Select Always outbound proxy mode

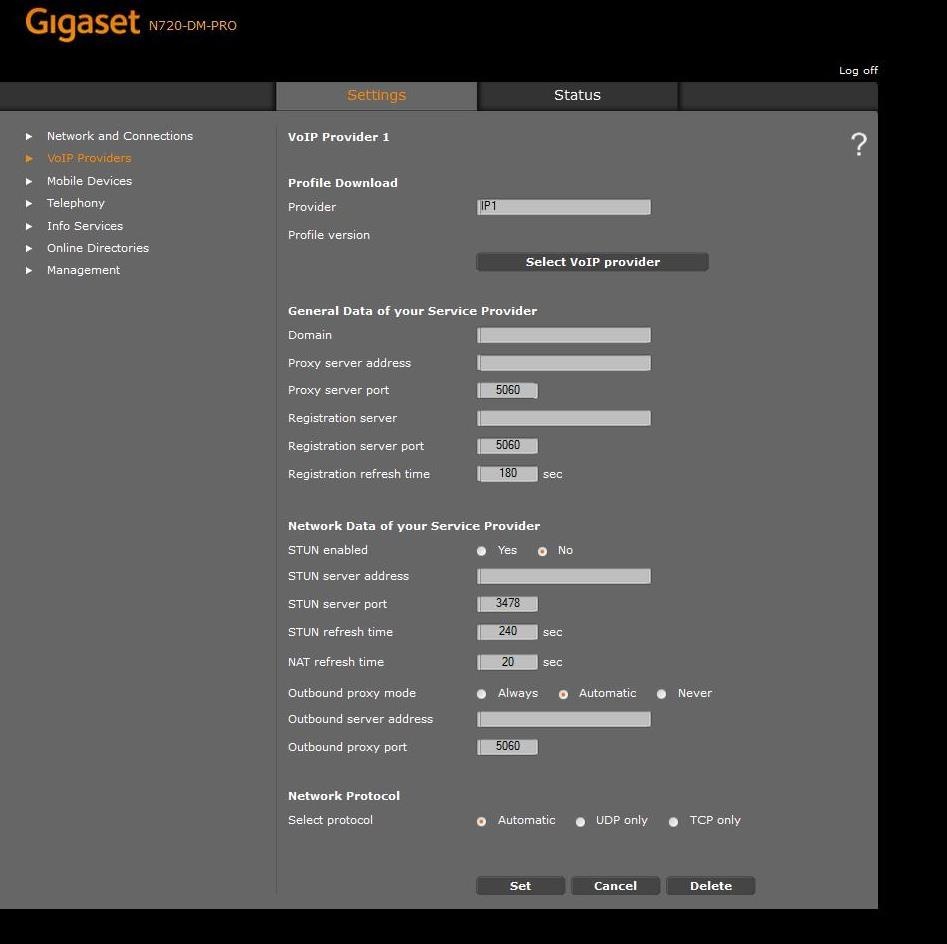481,694
